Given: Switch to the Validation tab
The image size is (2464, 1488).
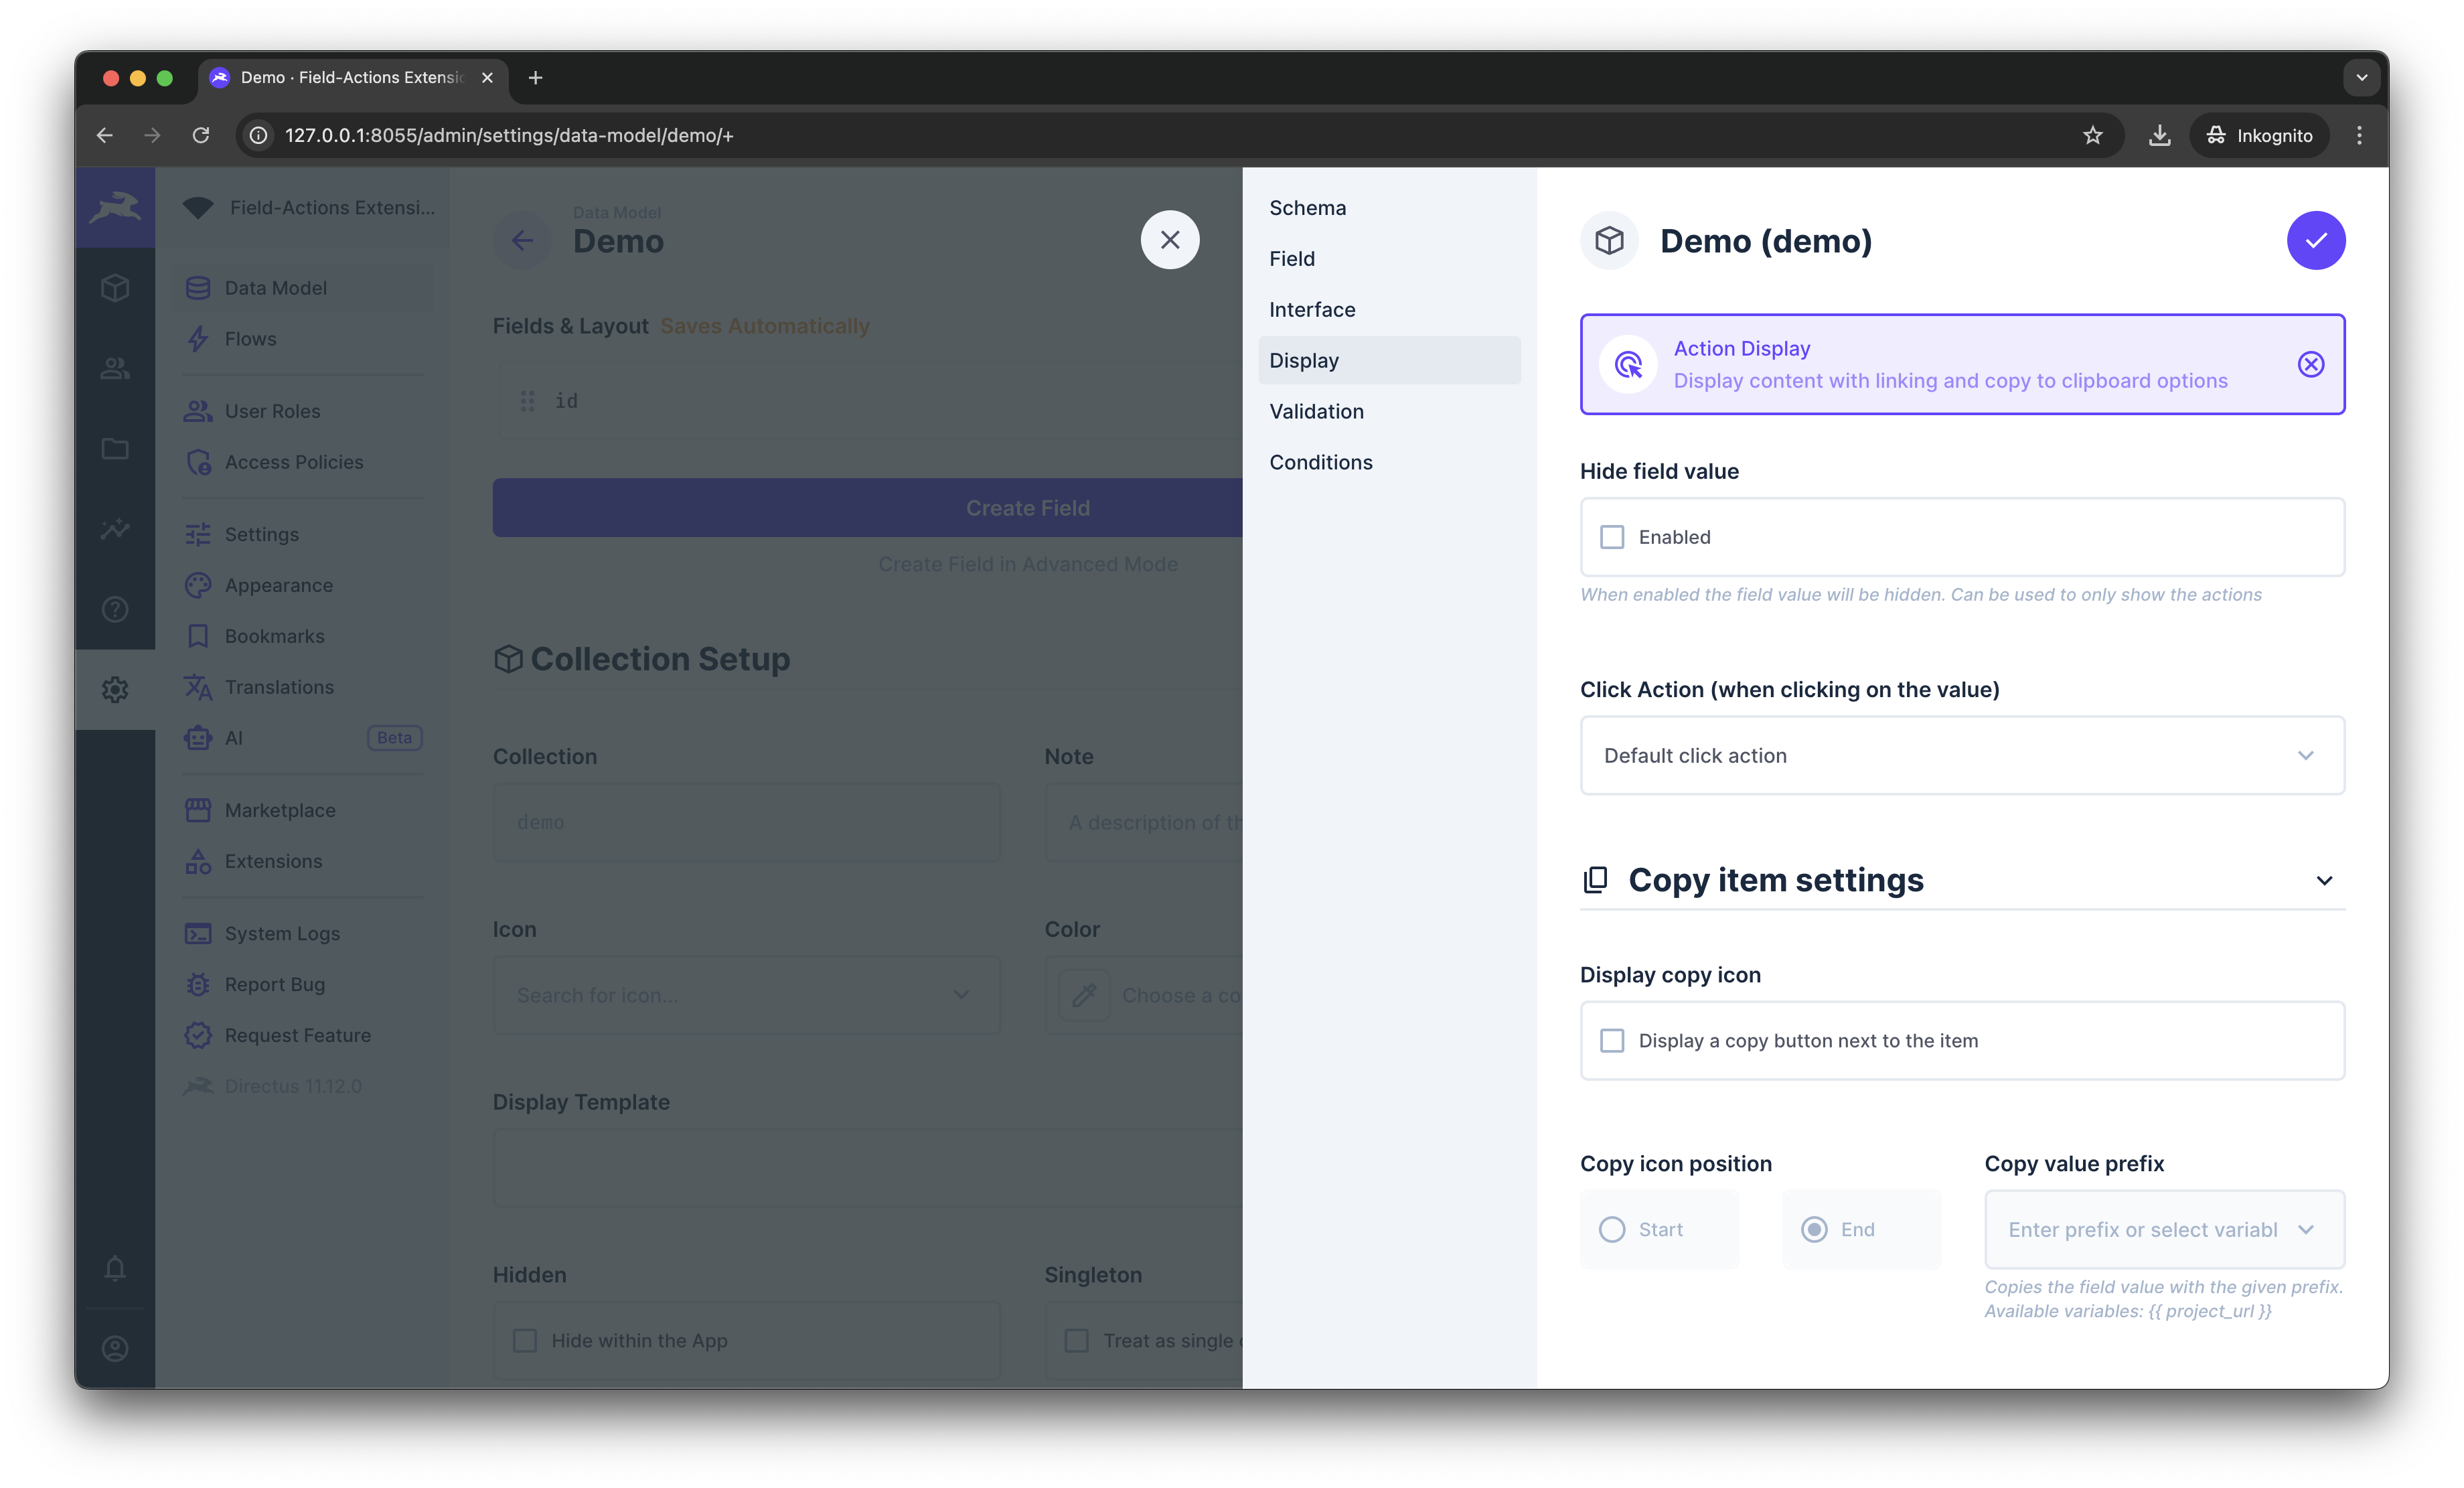Looking at the screenshot, I should click(x=1316, y=411).
